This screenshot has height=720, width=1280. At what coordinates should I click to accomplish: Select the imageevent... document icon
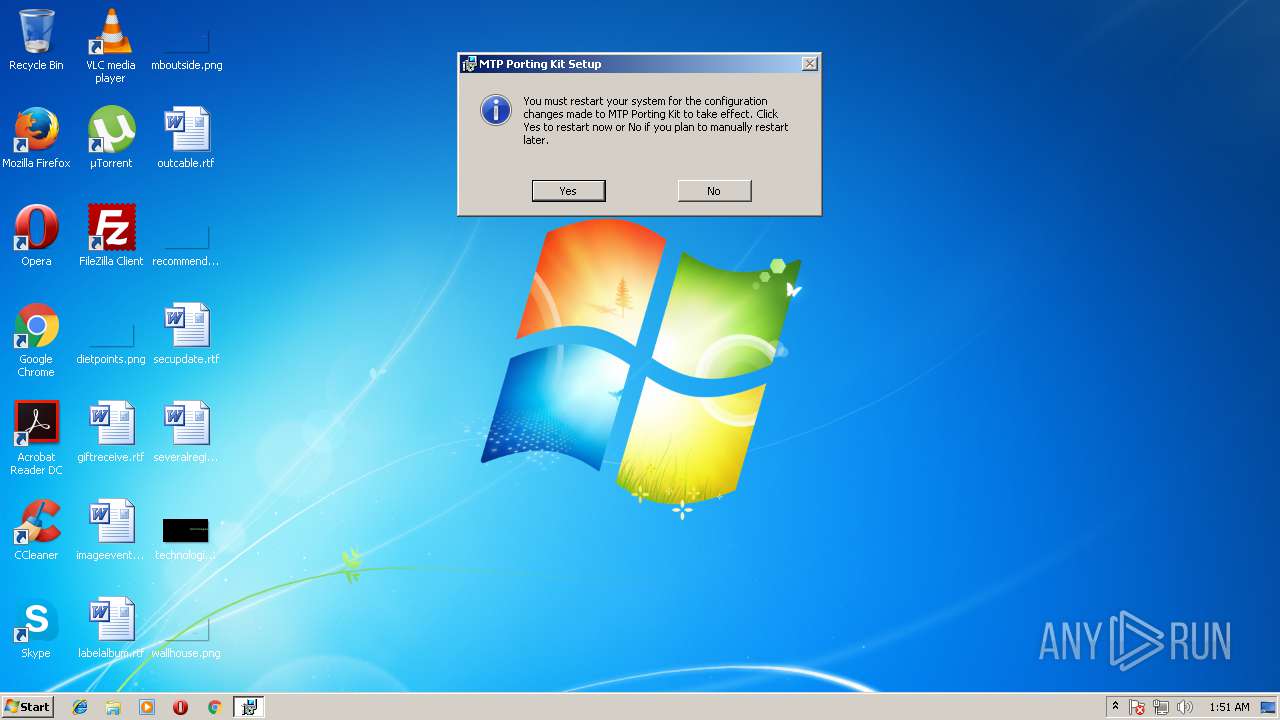[110, 530]
